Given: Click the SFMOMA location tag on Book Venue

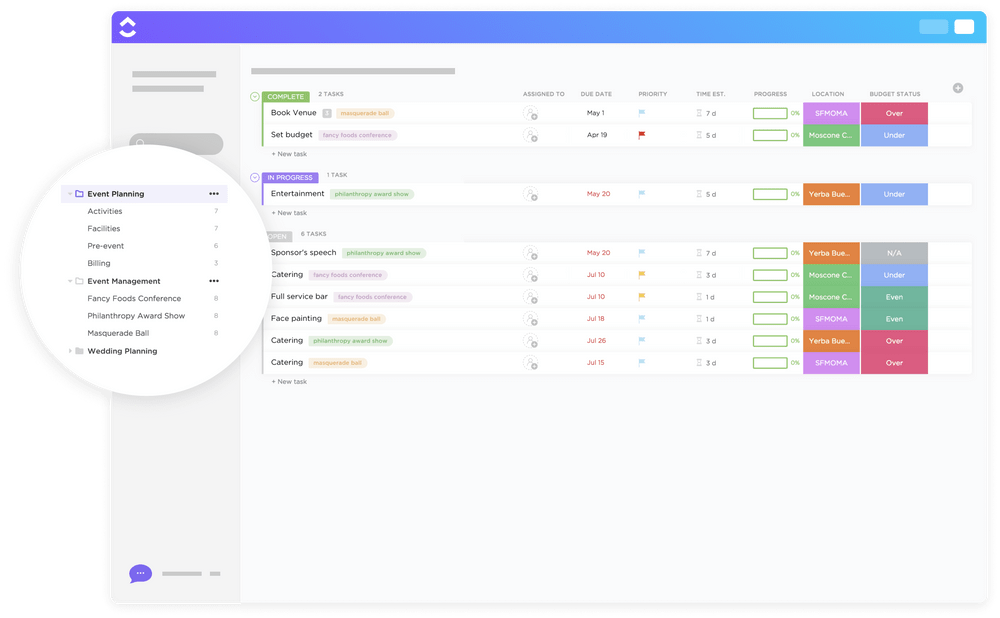Looking at the screenshot, I should click(831, 113).
